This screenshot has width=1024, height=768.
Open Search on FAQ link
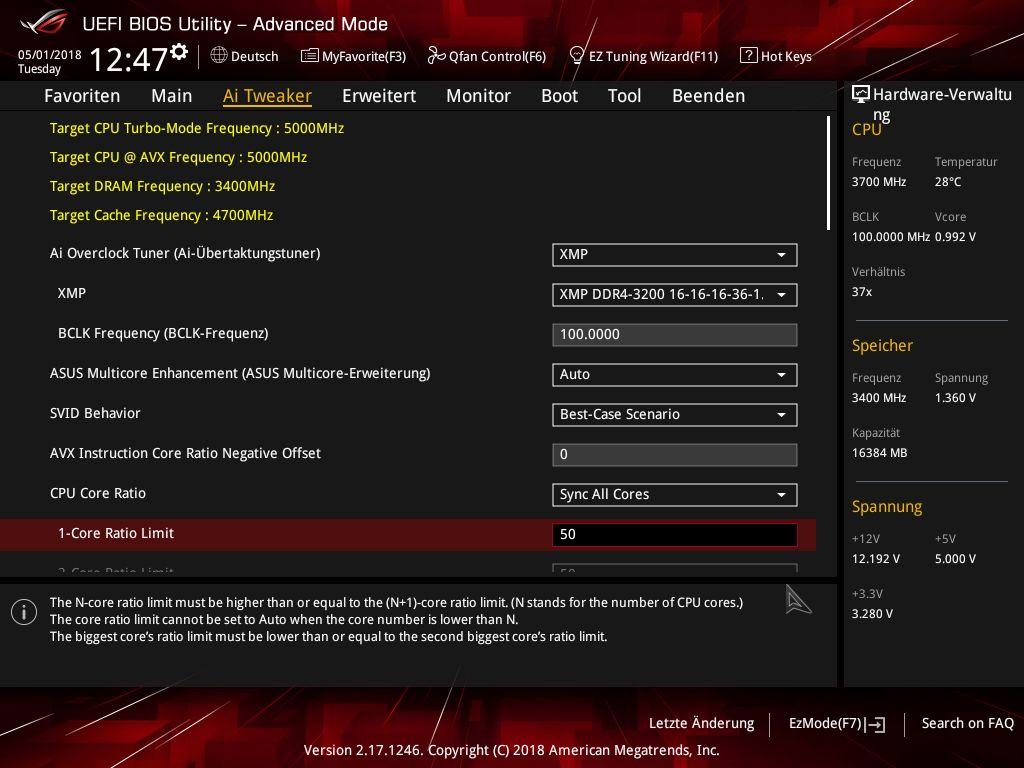(x=967, y=724)
